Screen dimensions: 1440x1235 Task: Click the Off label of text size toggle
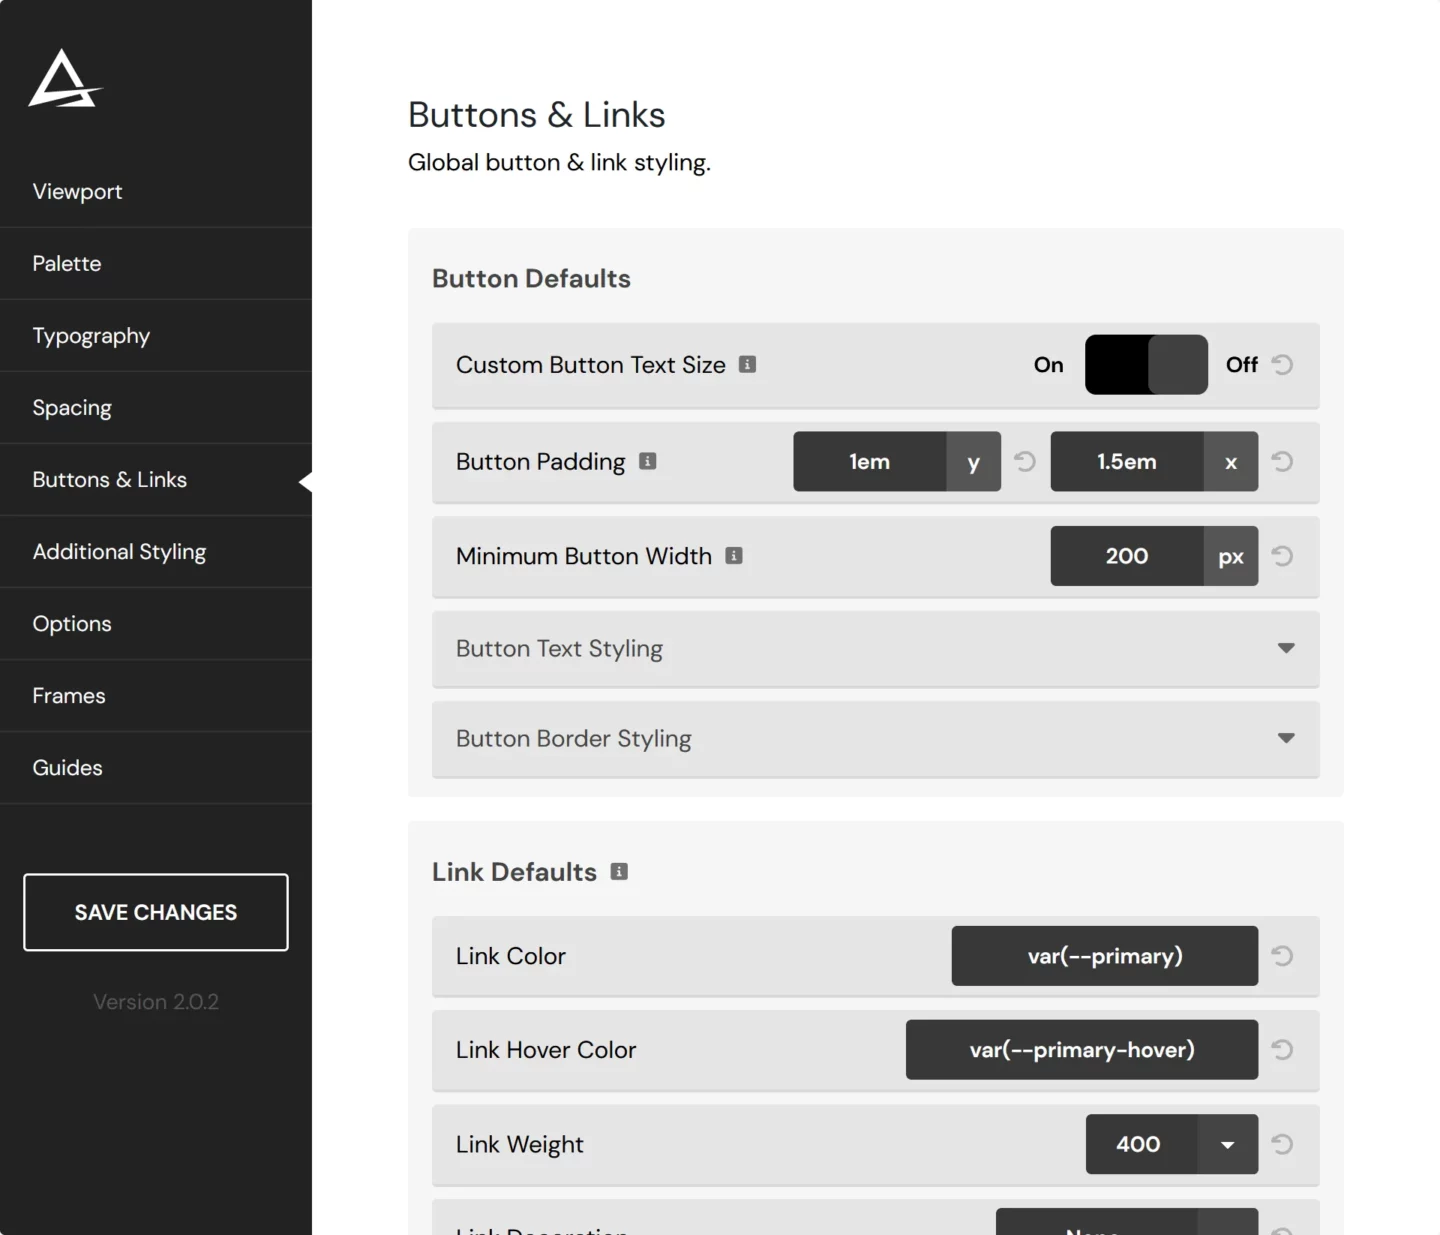(x=1242, y=364)
